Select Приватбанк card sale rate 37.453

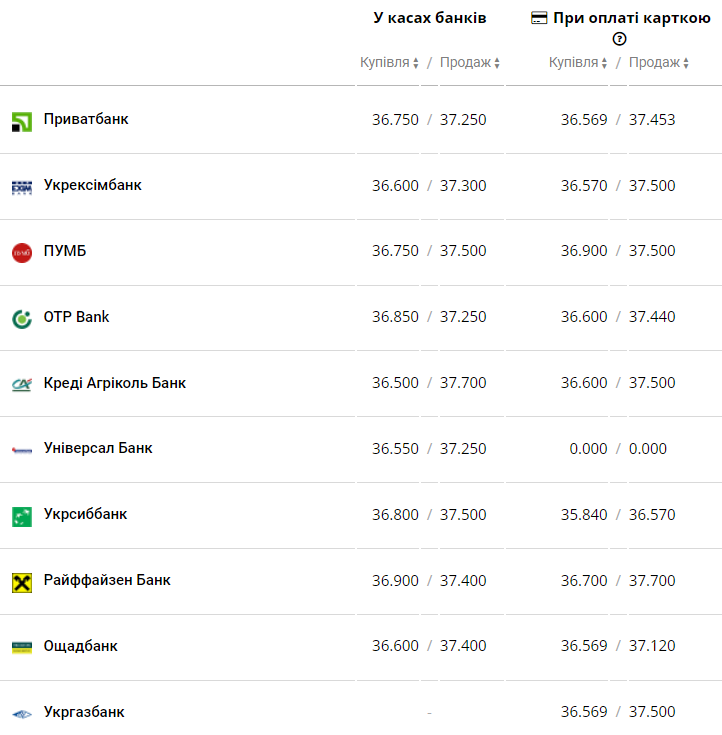652,120
